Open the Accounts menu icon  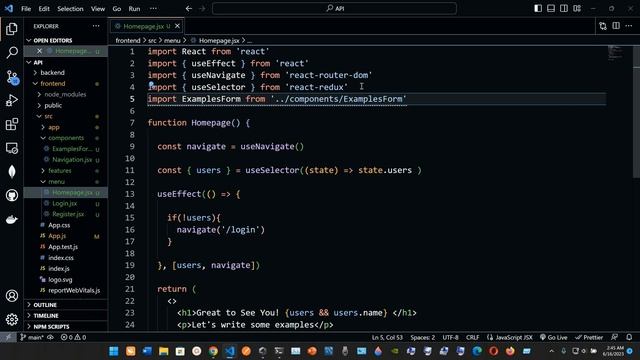(x=12, y=296)
